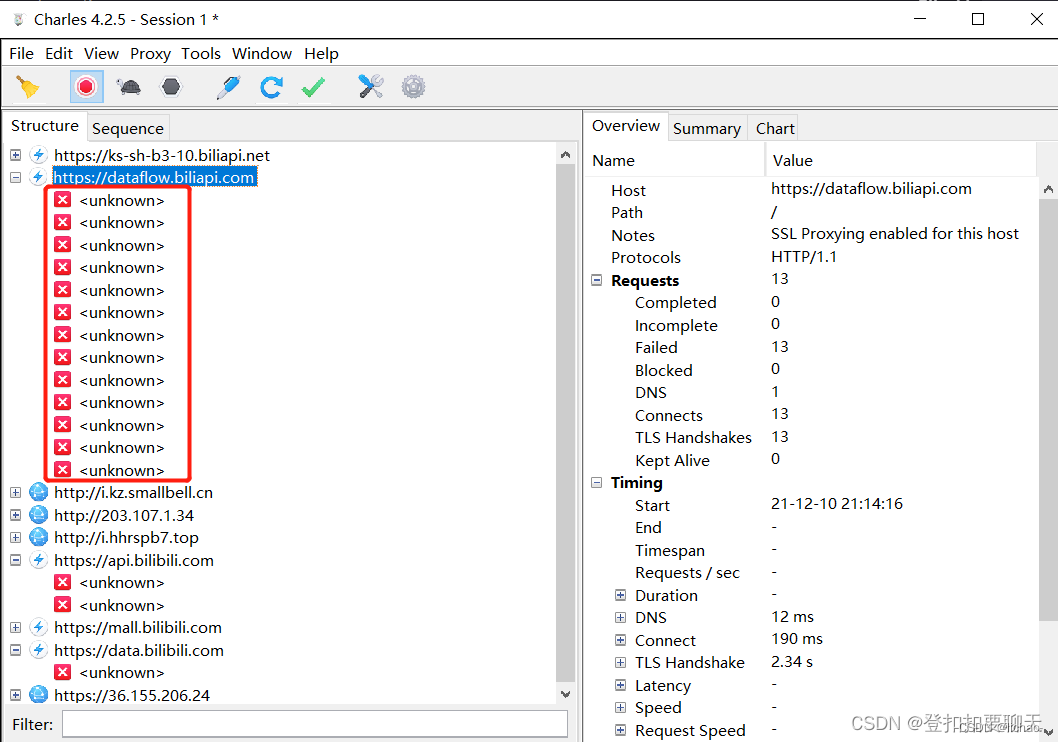
Task: Expand the 36.155.206.24 host node
Action: point(16,695)
